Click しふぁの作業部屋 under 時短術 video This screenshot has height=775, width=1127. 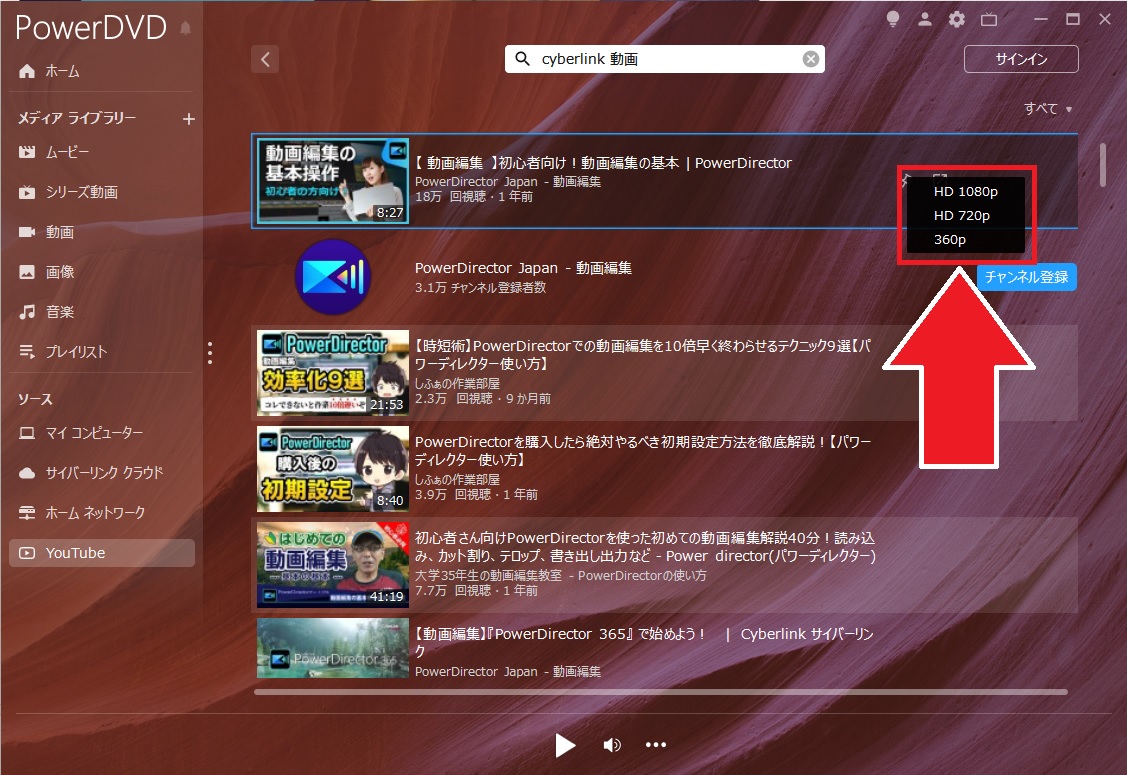[457, 383]
